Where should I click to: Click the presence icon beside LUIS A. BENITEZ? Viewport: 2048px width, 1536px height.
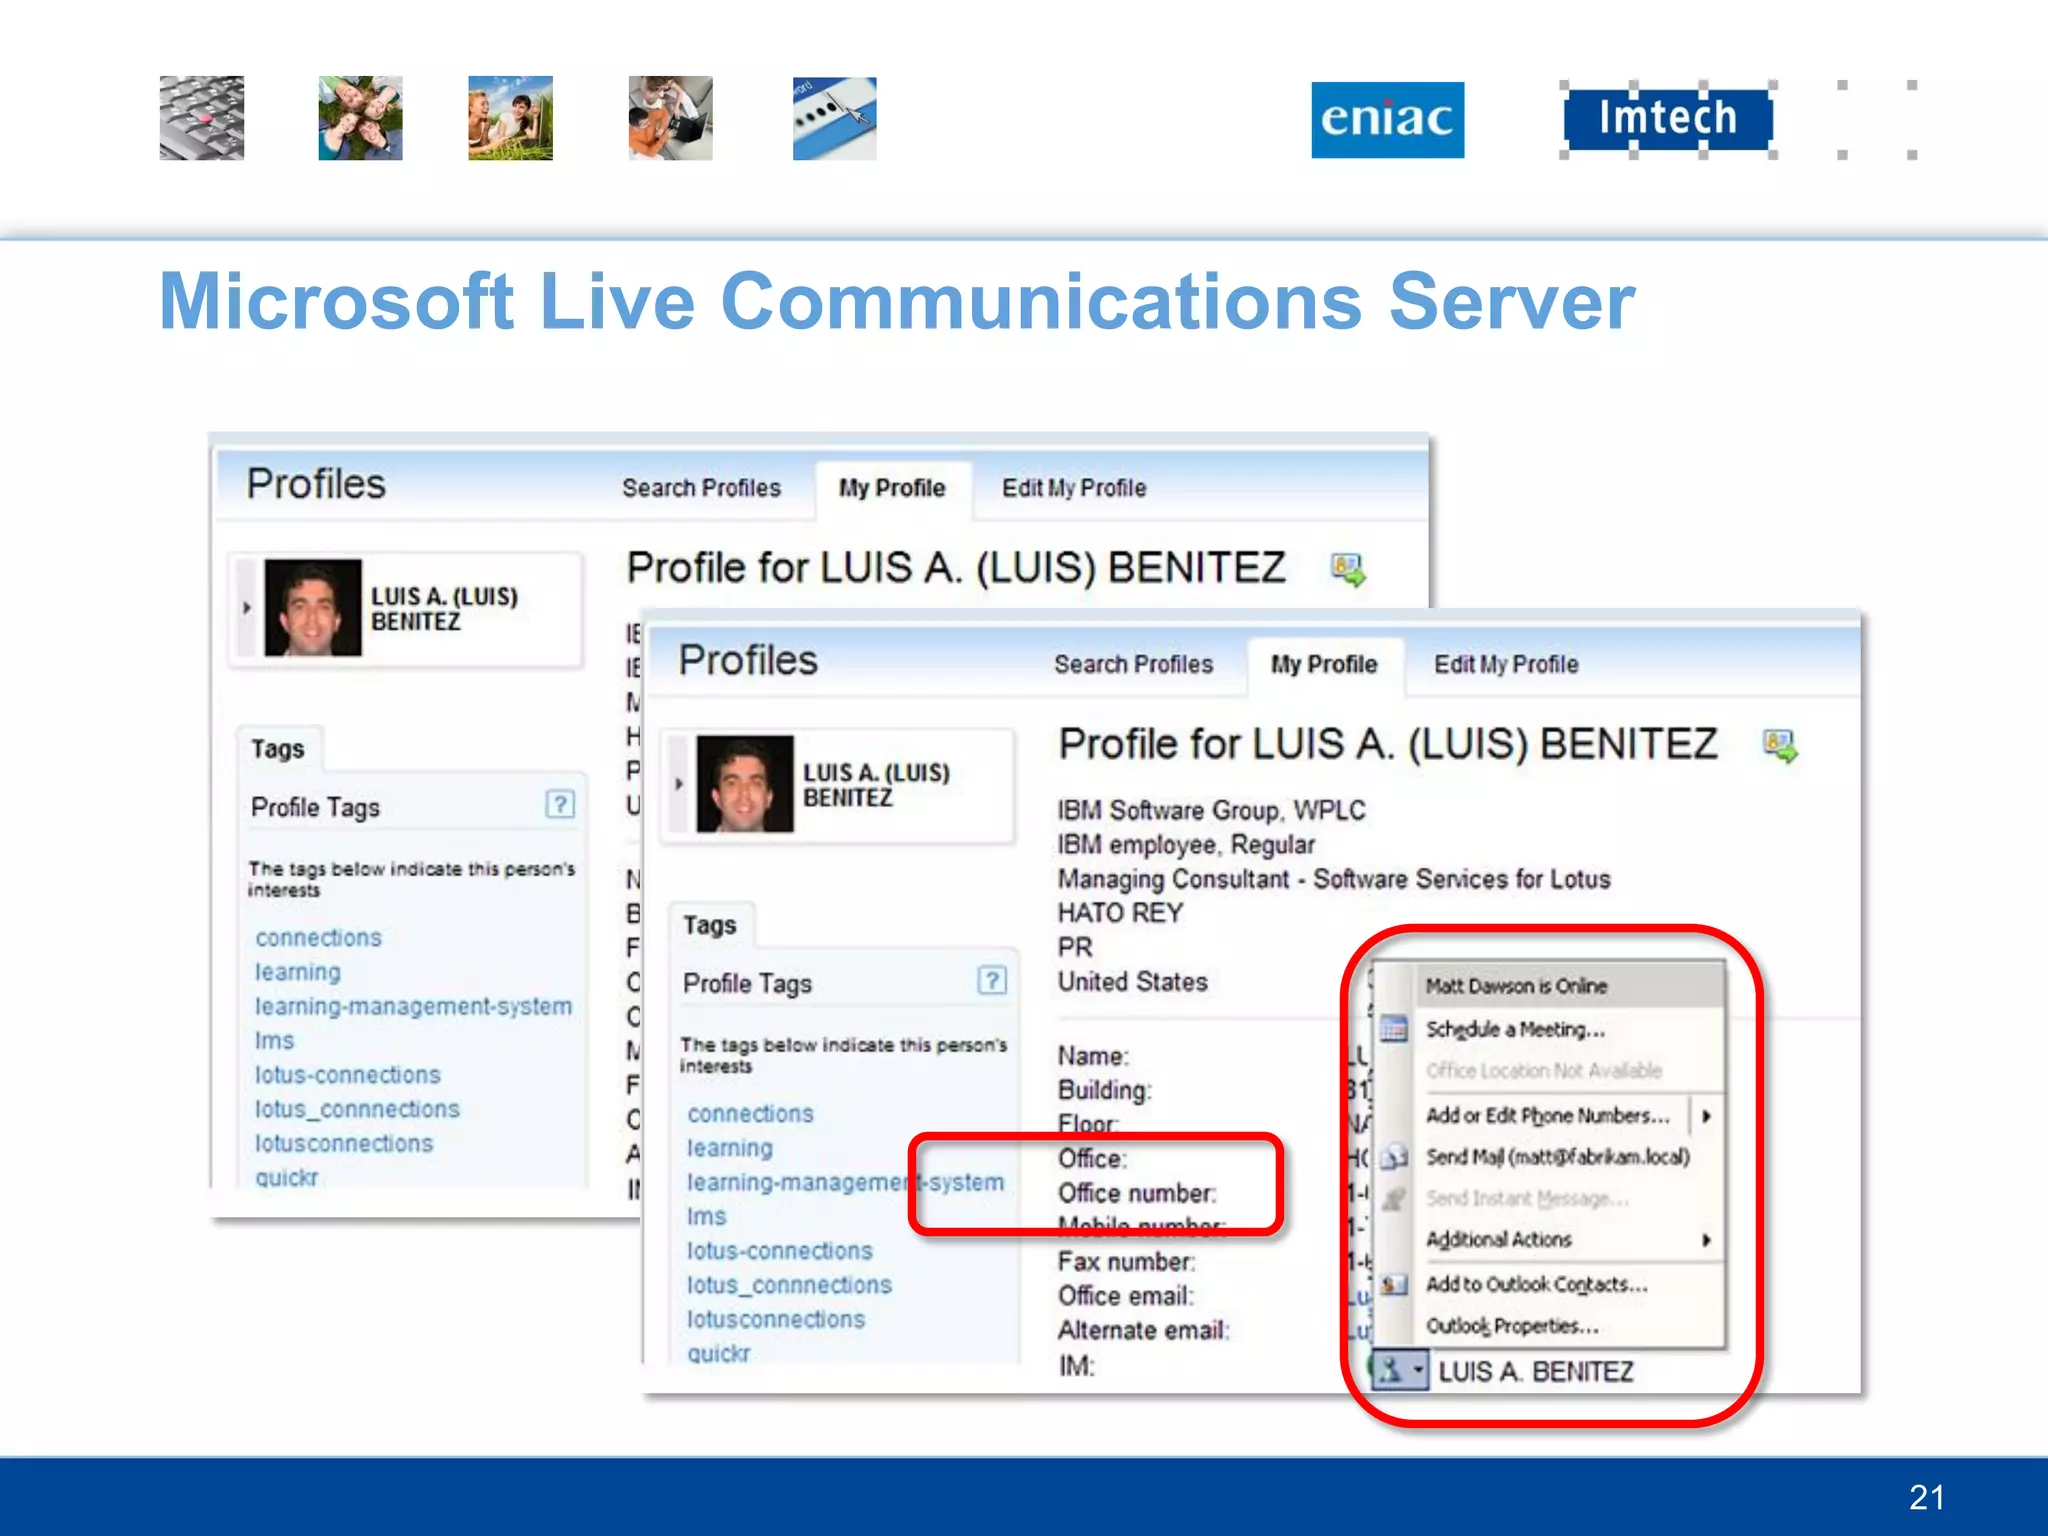coord(1388,1371)
